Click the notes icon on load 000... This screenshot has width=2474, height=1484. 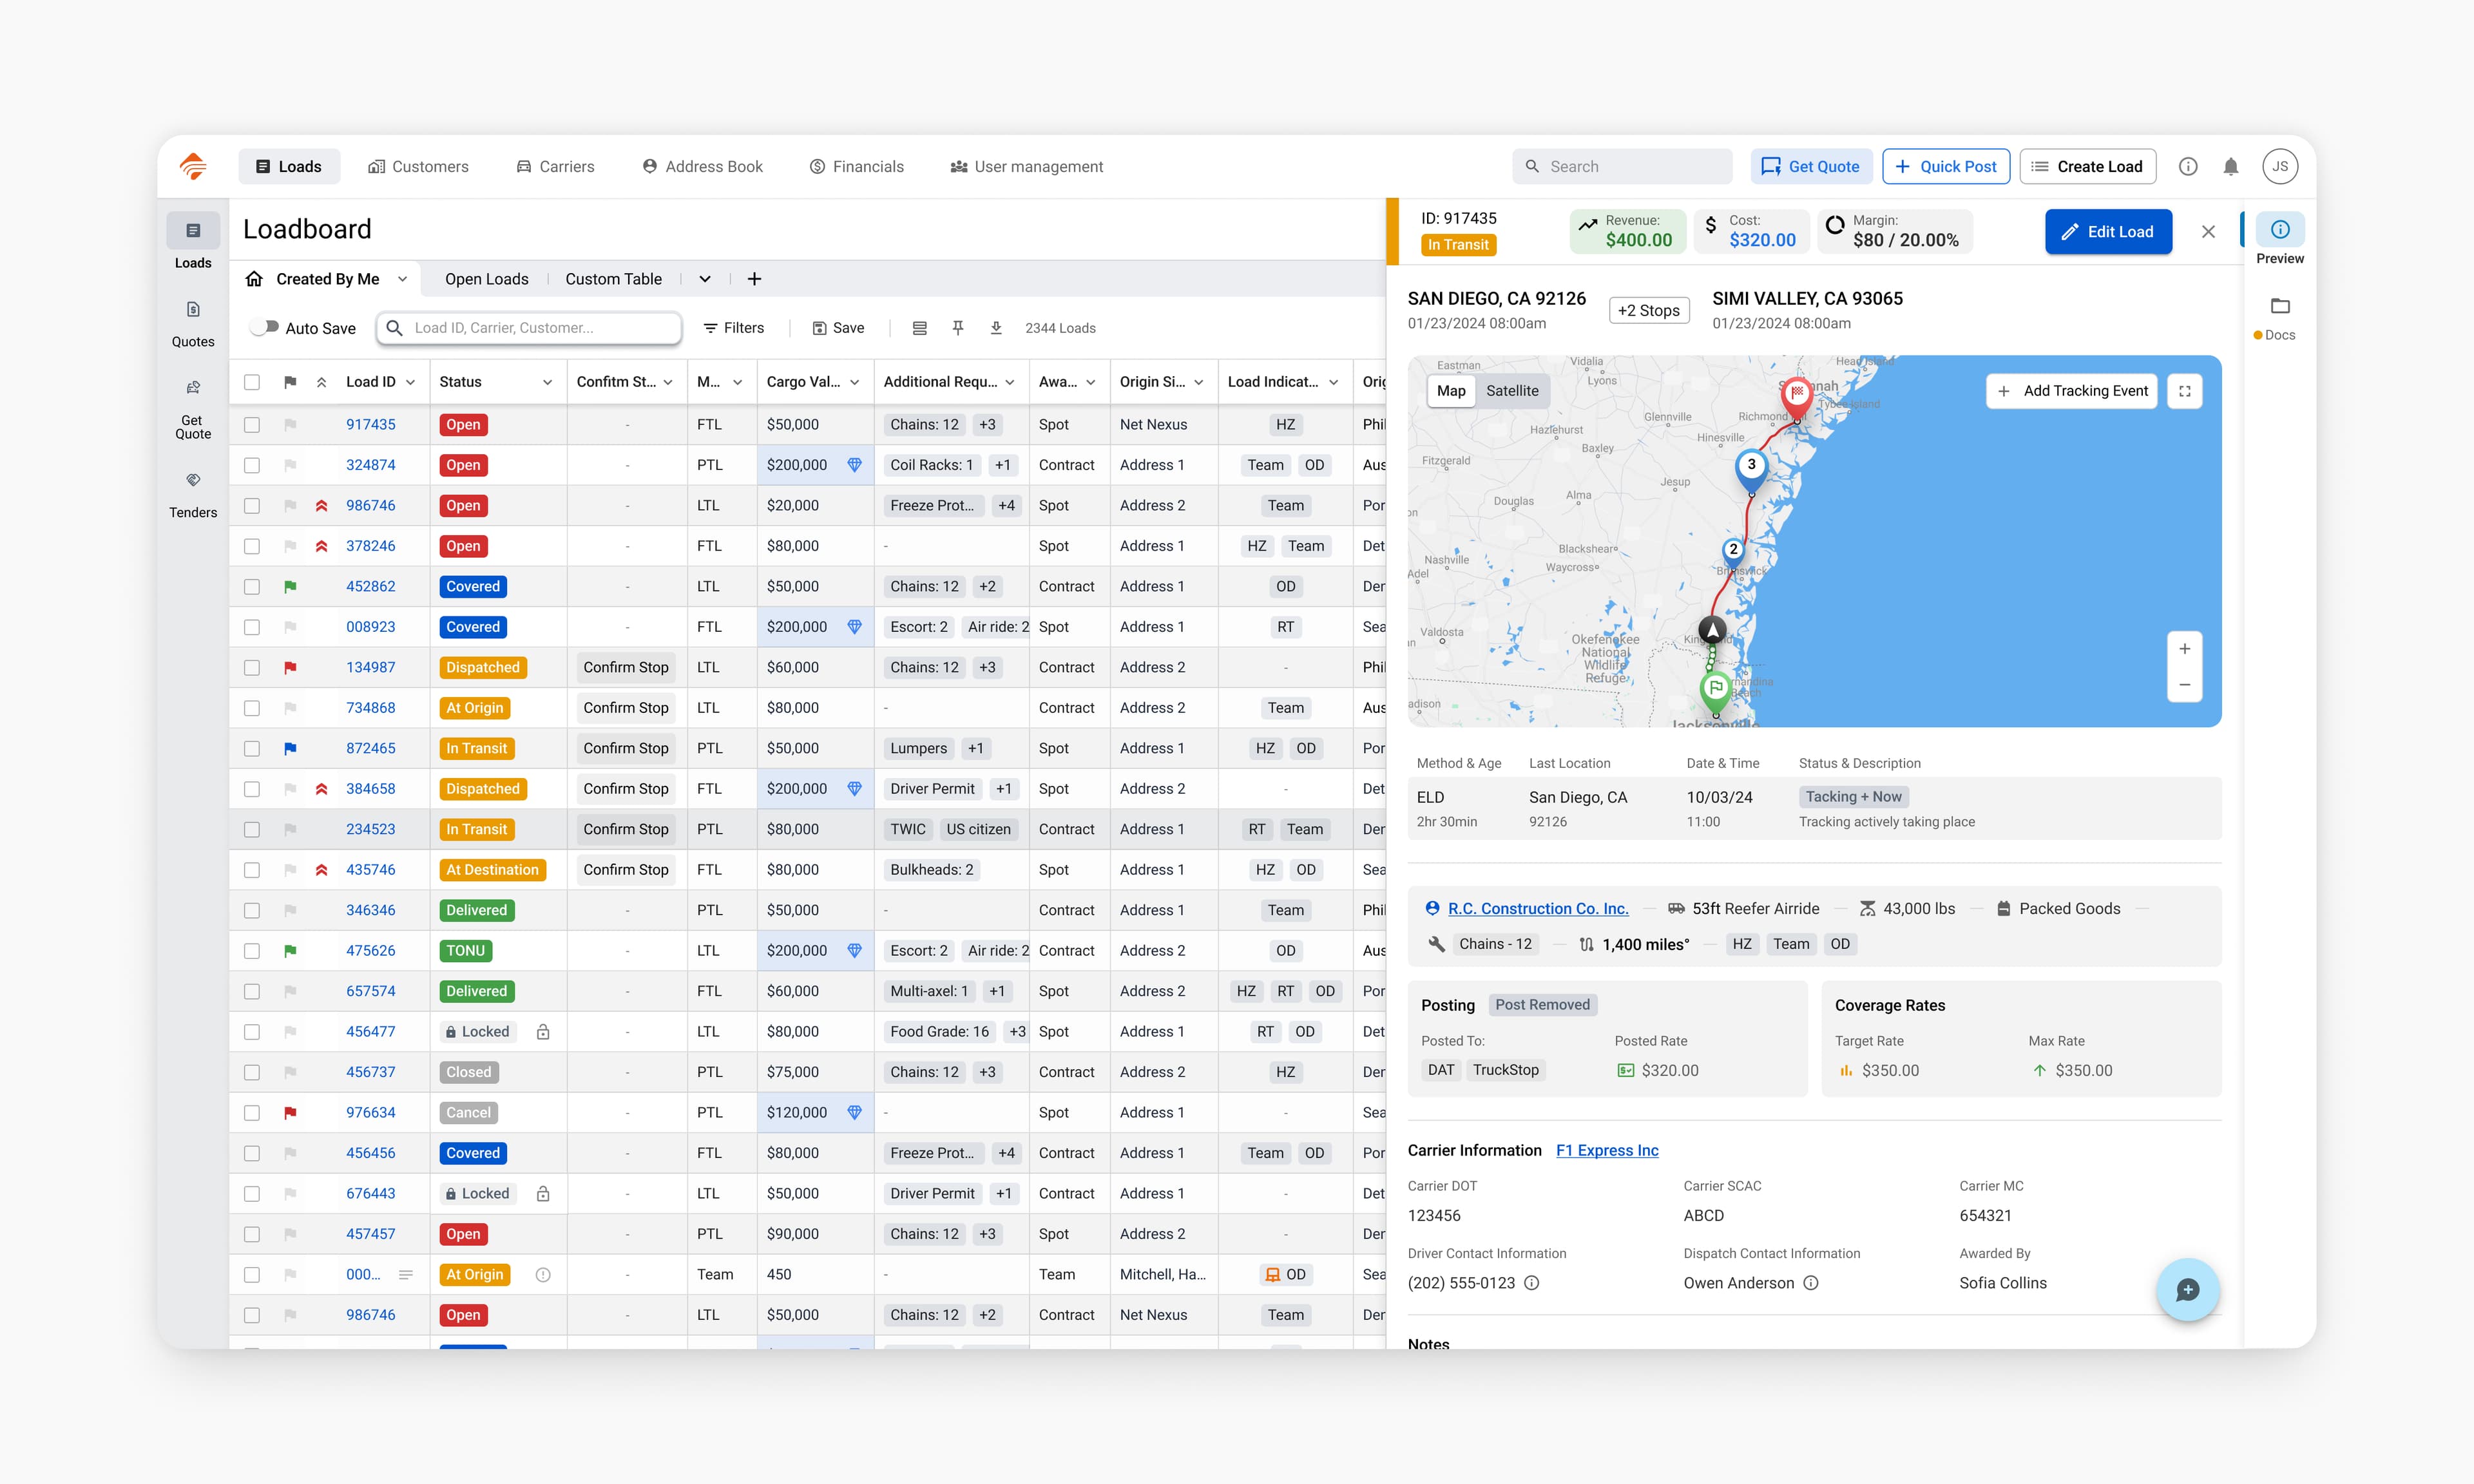pos(406,1275)
